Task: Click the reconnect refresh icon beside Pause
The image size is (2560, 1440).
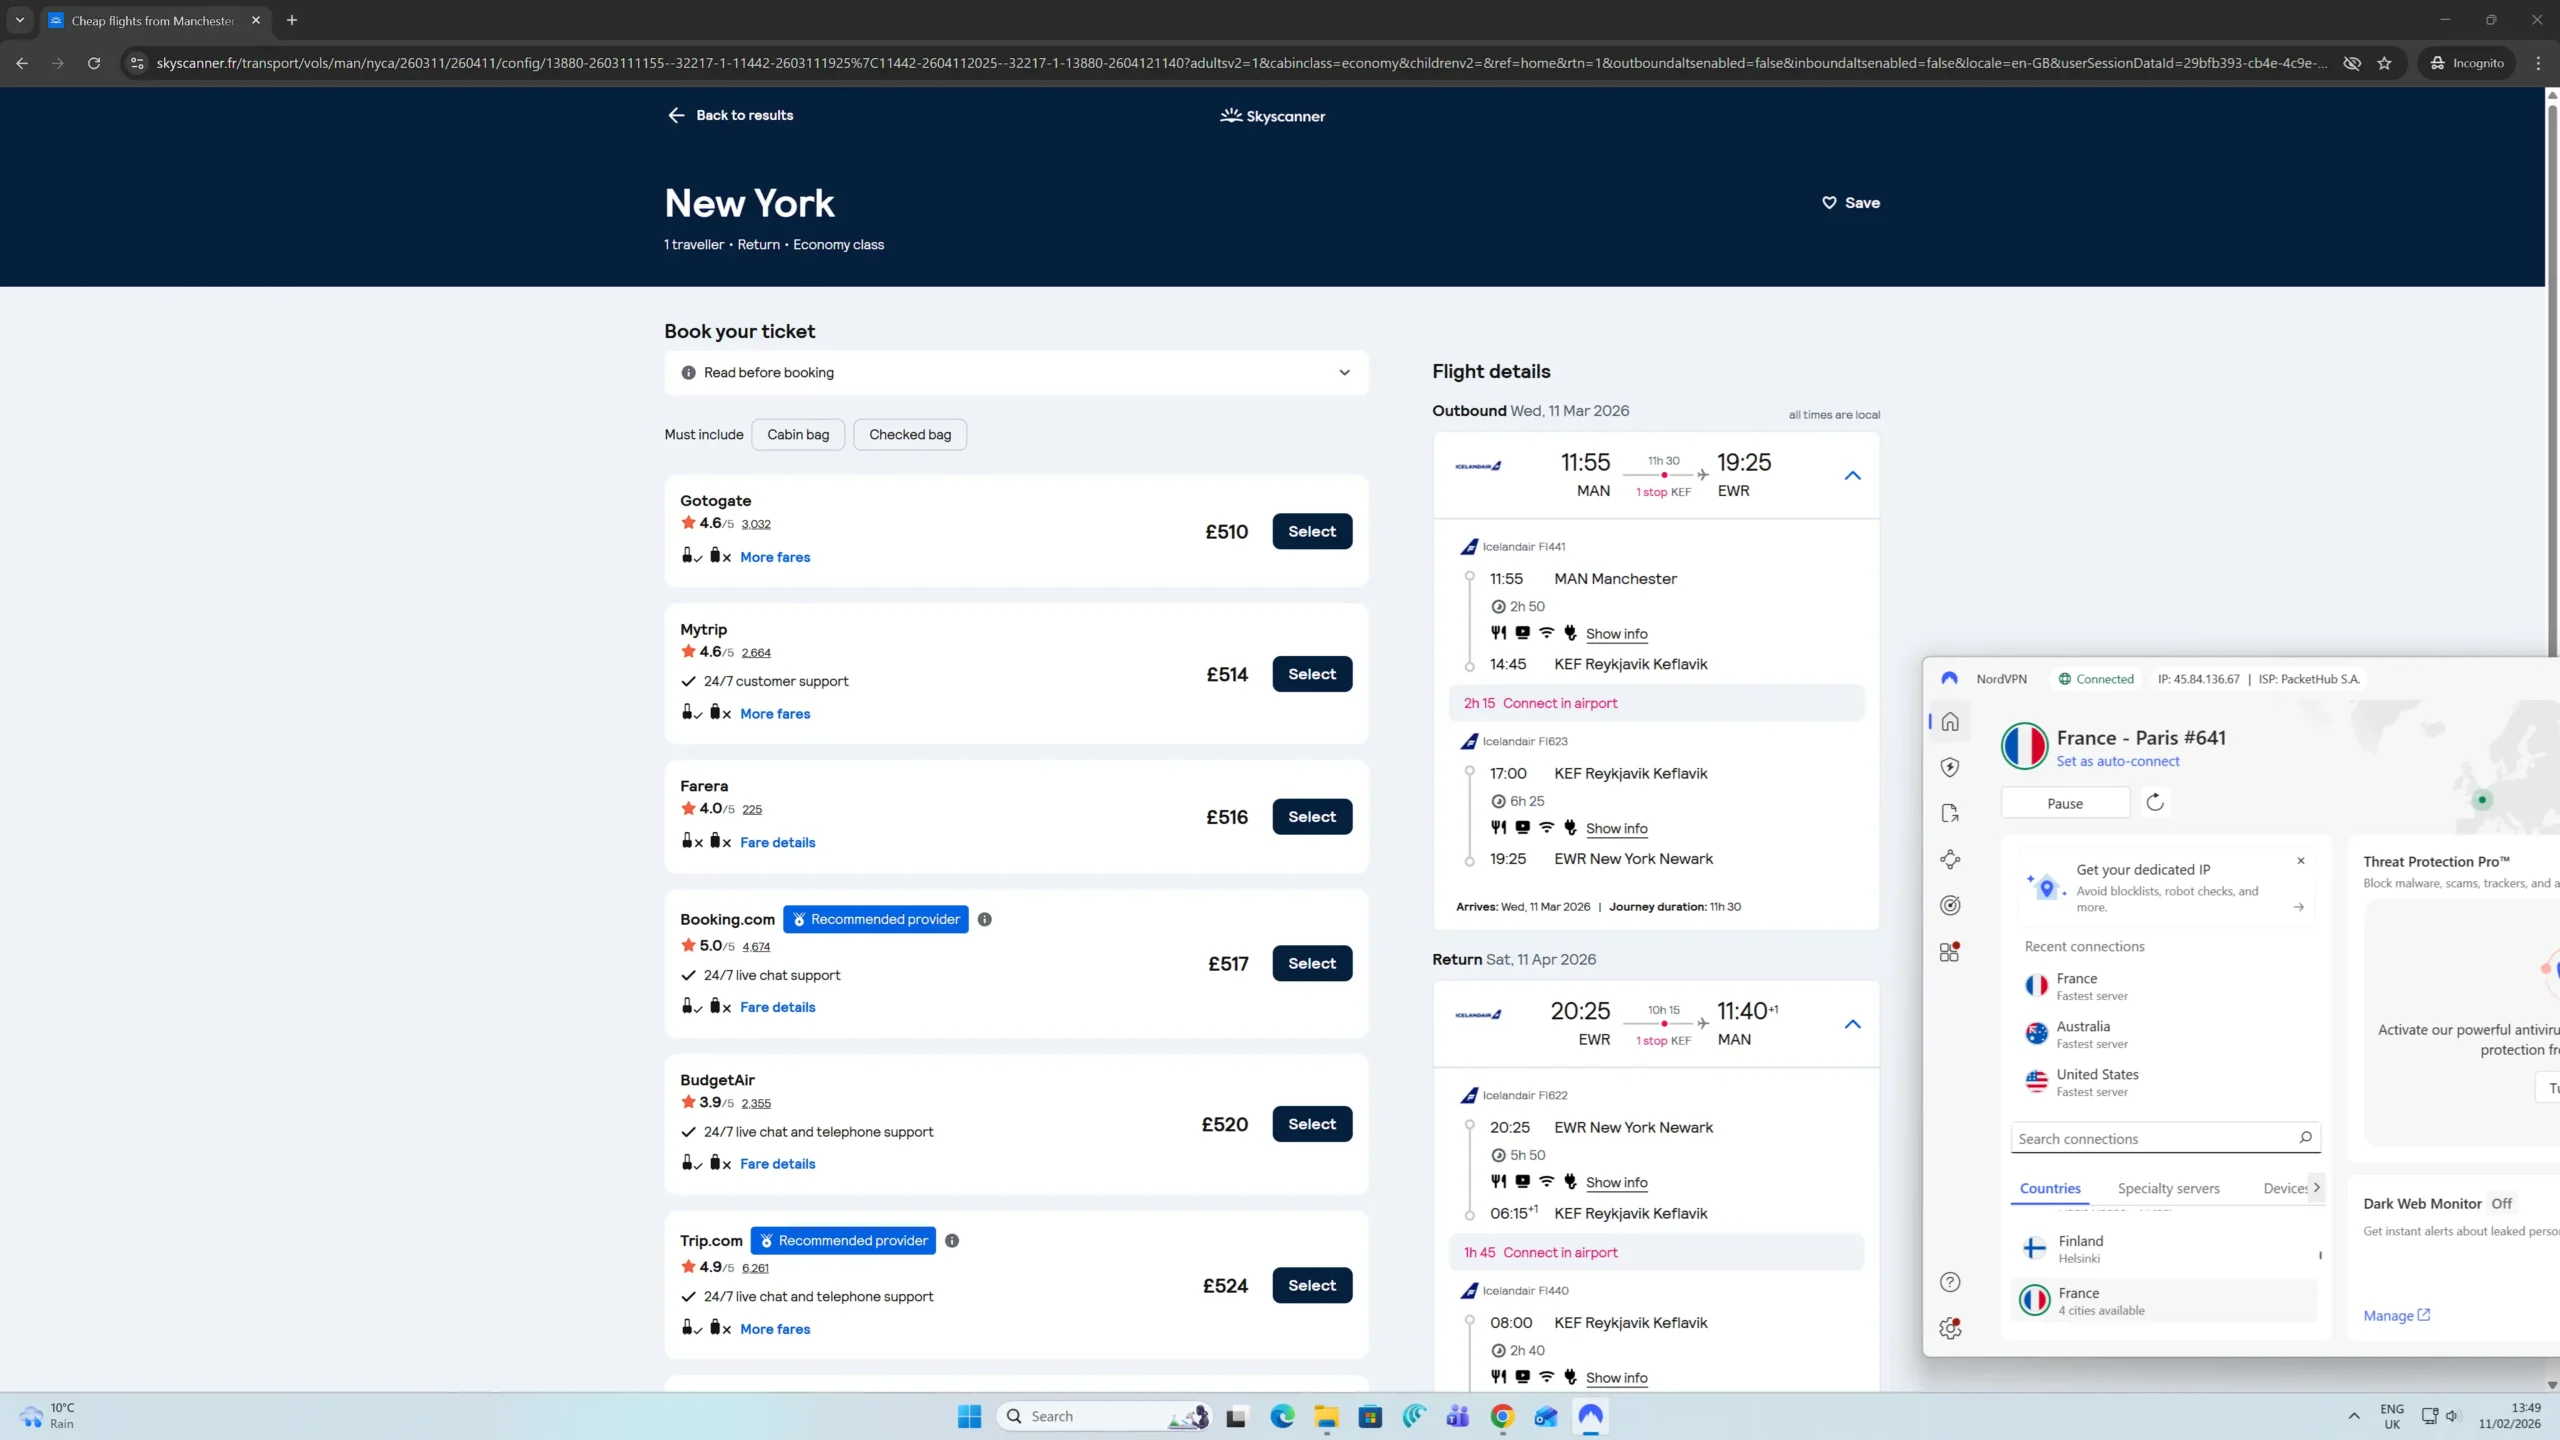Action: (2155, 802)
